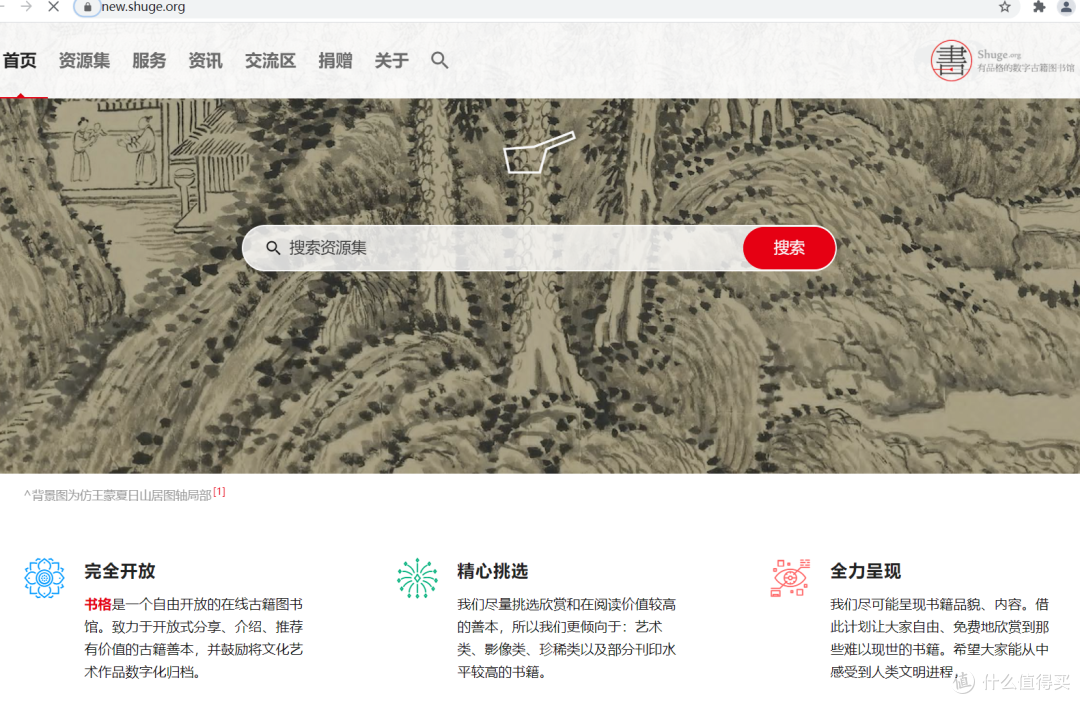Go to the 资讯 section
The image size is (1080, 704).
[205, 61]
